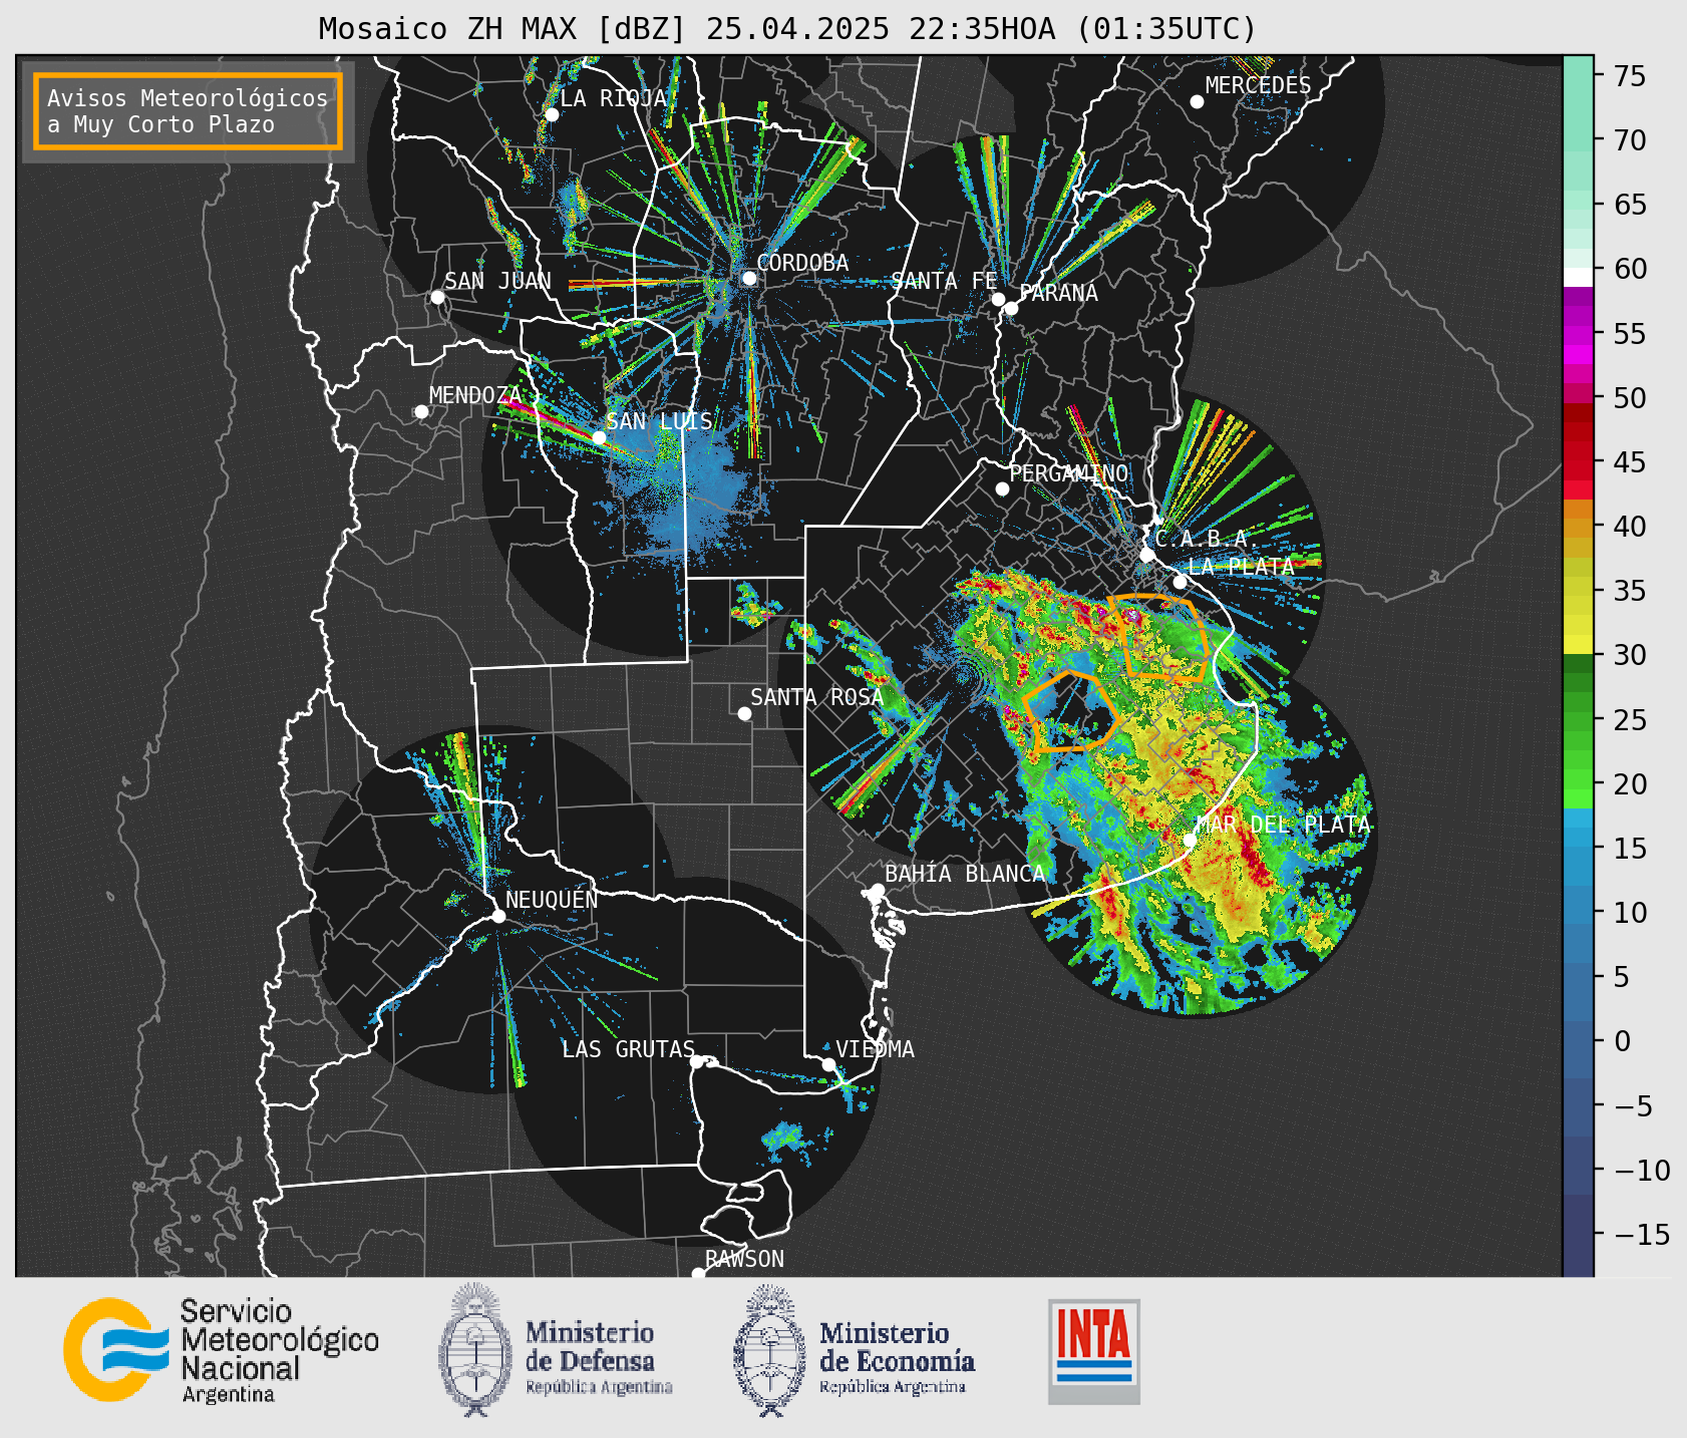Click the −15 scale value label
The image size is (1687, 1438).
1640,1234
